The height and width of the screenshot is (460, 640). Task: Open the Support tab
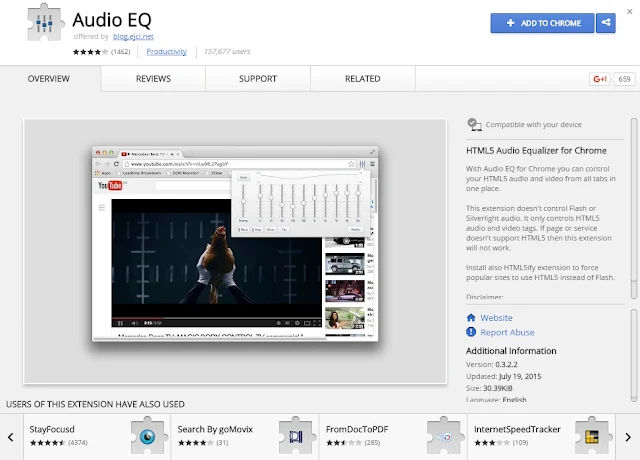(x=258, y=79)
